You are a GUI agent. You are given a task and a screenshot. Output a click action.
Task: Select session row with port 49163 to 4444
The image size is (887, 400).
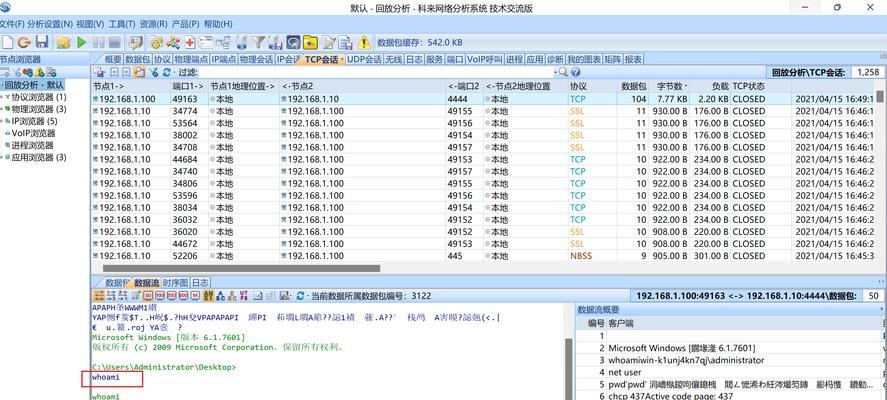tap(484, 98)
